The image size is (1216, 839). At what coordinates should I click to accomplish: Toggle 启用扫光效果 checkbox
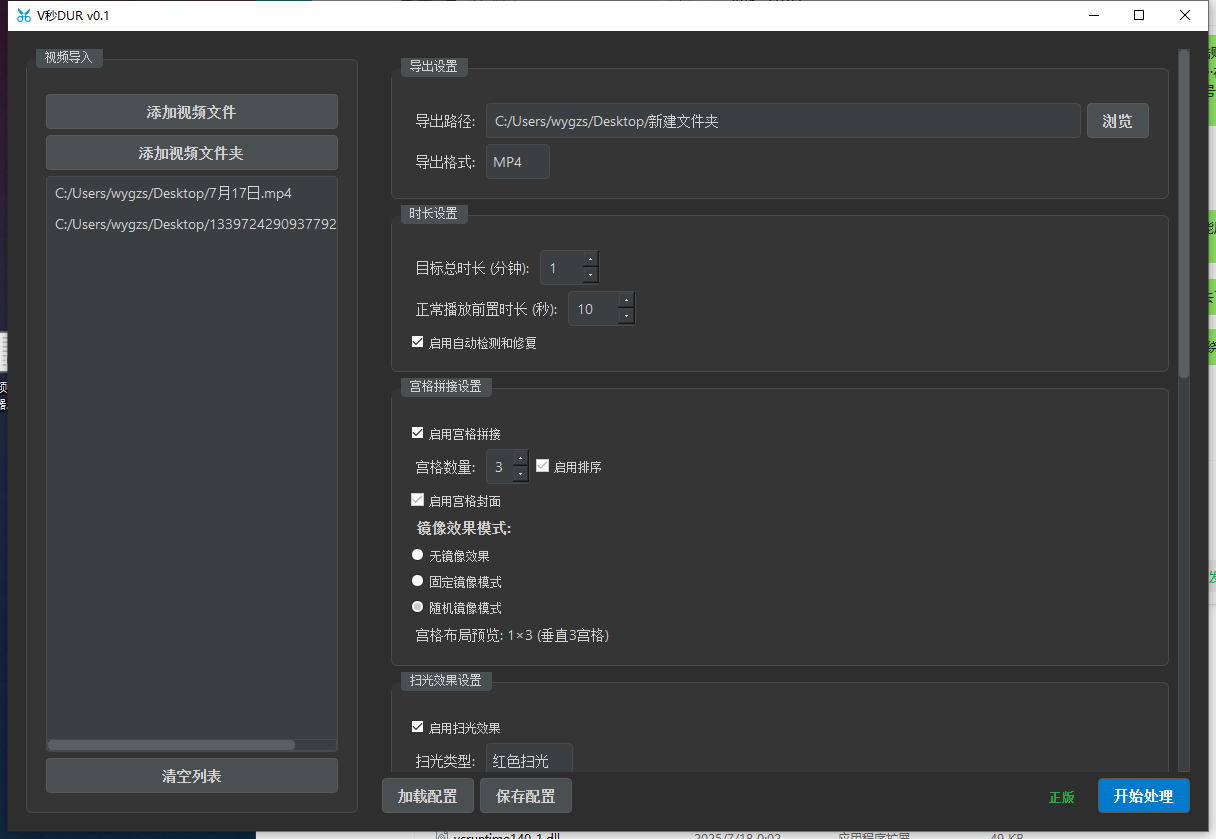coord(418,727)
